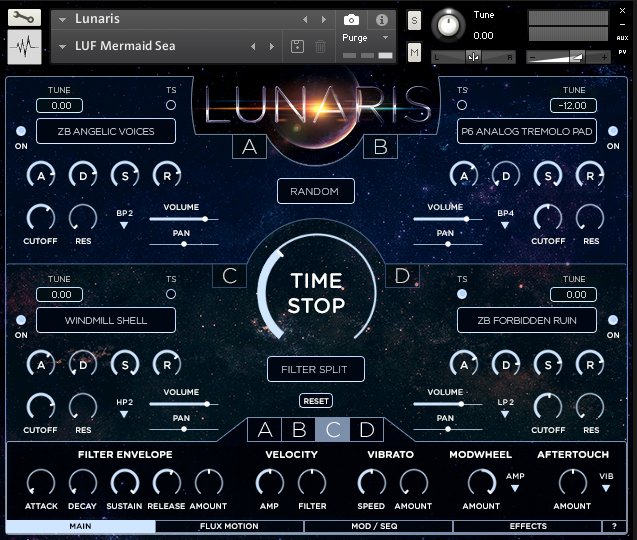Click Filter Envelope Attack knob
Viewport: 637px width, 540px height.
(41, 484)
